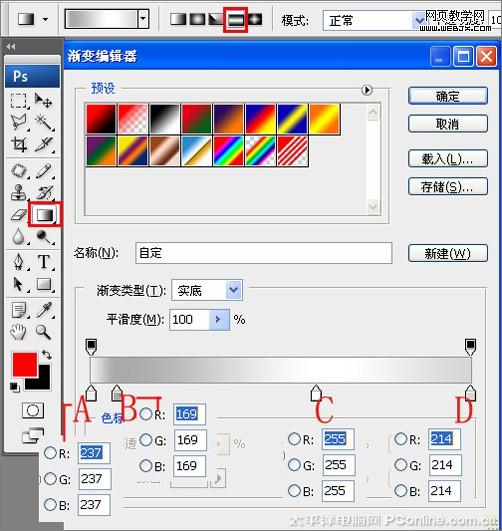Select the Pencil brush tool
This screenshot has width=502, height=531.
point(44,171)
